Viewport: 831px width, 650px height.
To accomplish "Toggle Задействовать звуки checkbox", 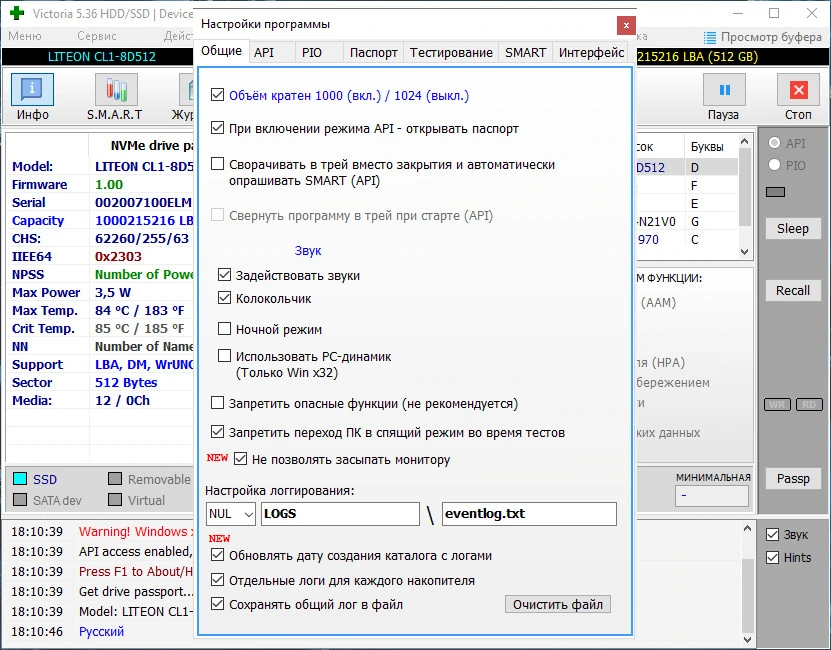I will pyautogui.click(x=224, y=275).
